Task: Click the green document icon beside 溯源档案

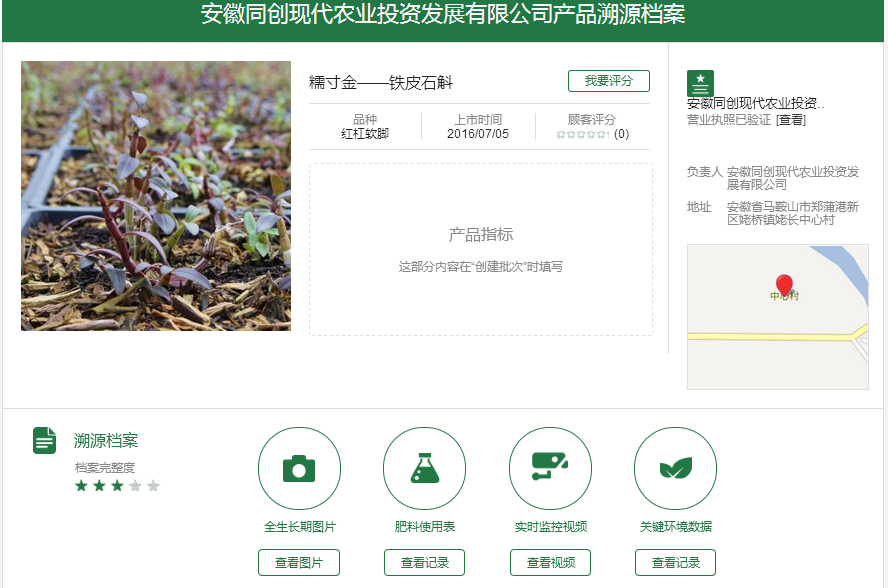Action: pos(45,440)
